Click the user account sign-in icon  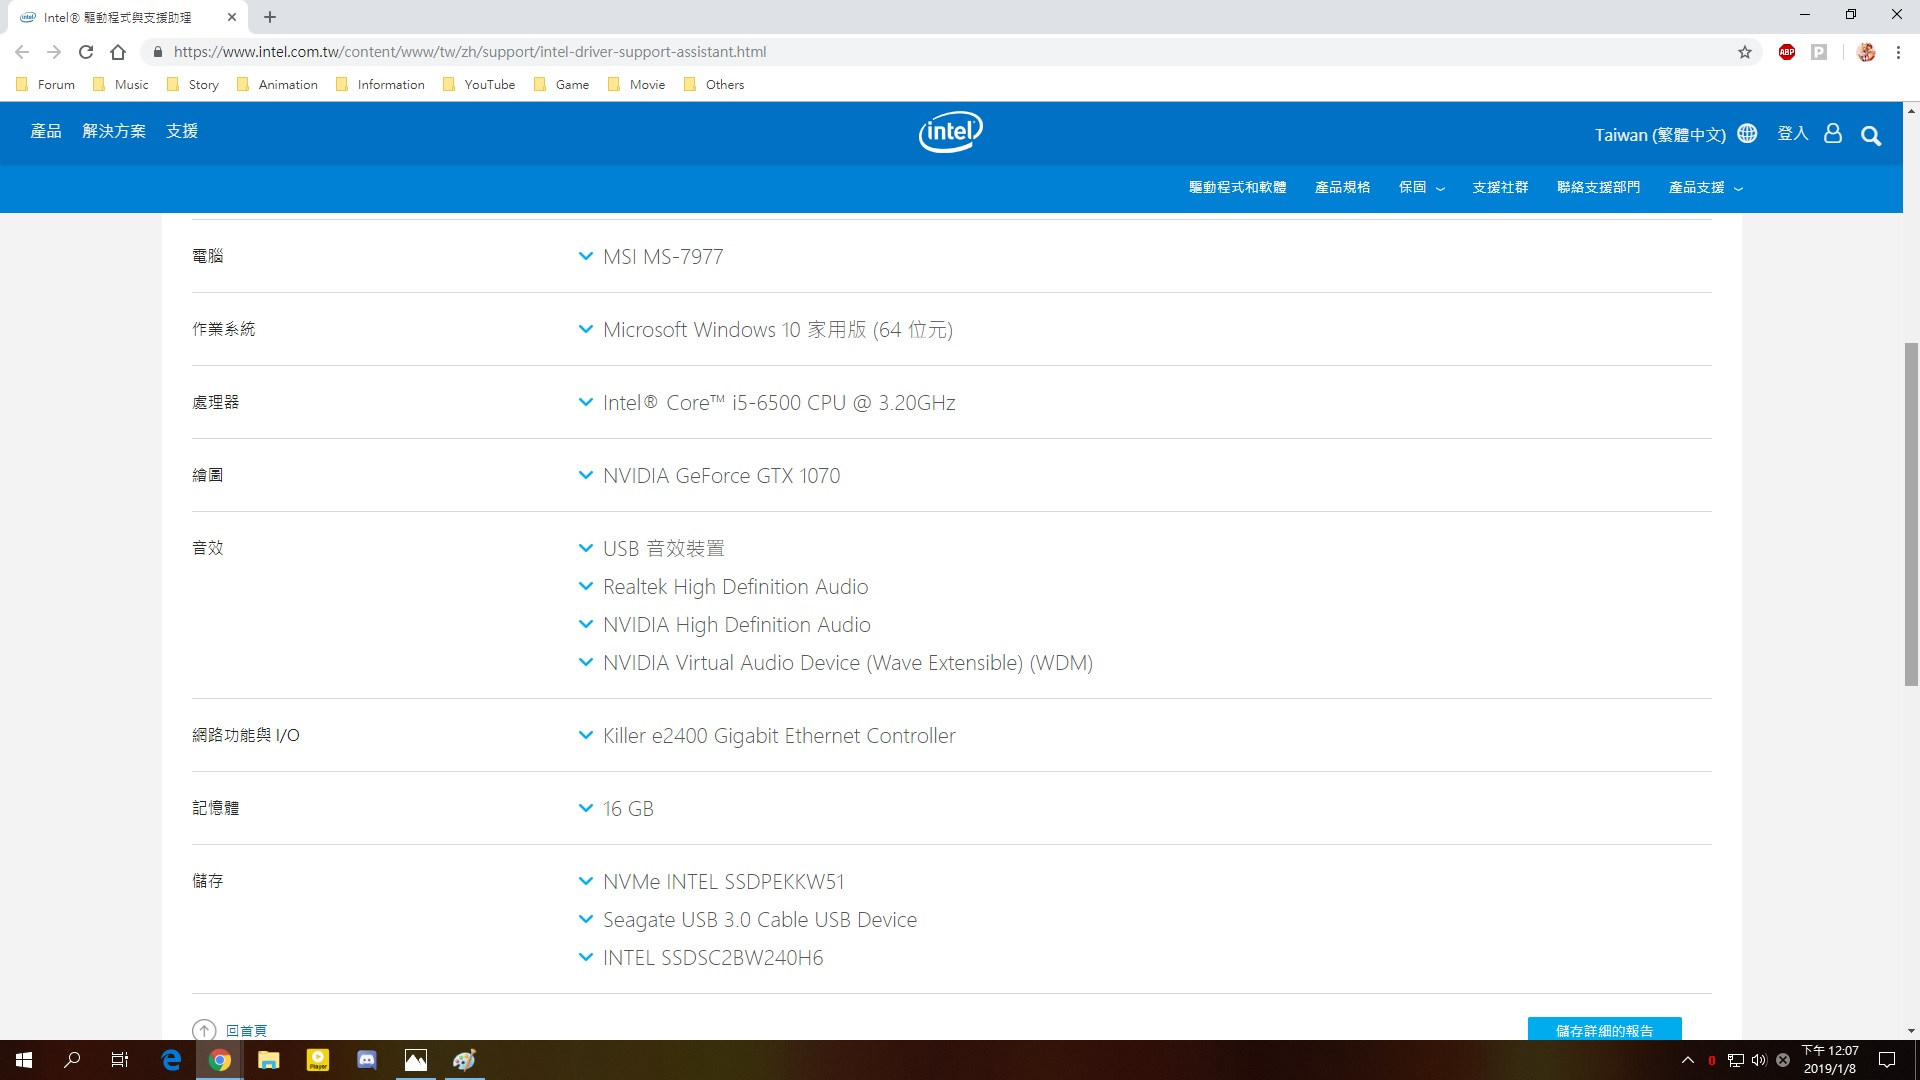[1832, 133]
